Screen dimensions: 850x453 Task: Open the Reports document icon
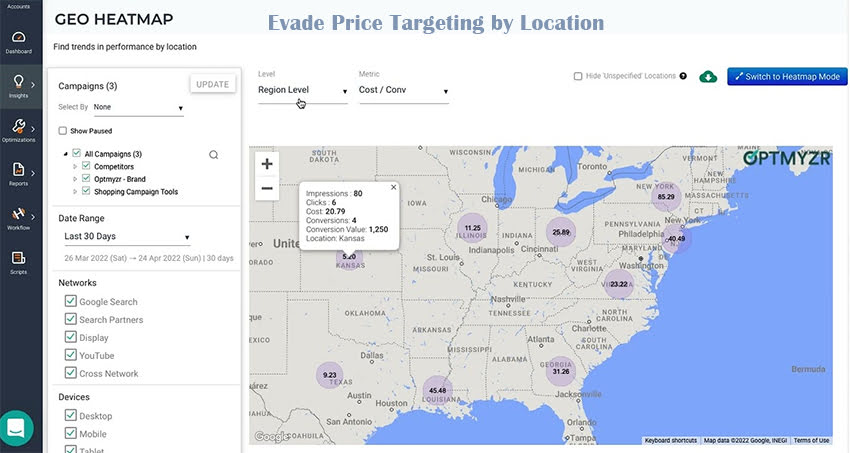point(18,170)
